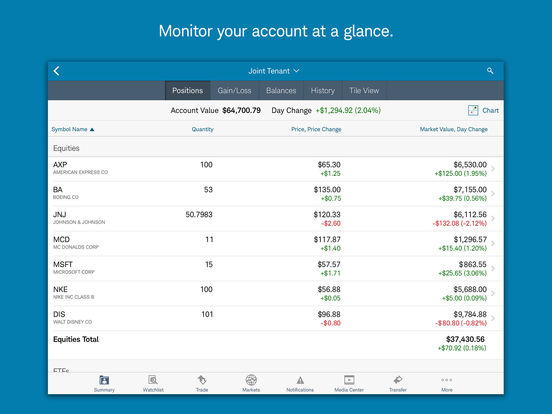Image resolution: width=552 pixels, height=414 pixels.
Task: Switch to the History tab
Action: point(322,90)
